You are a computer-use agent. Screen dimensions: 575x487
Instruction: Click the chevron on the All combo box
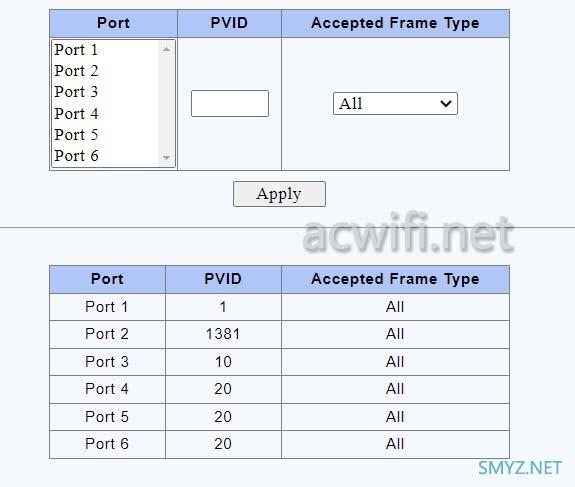[446, 103]
